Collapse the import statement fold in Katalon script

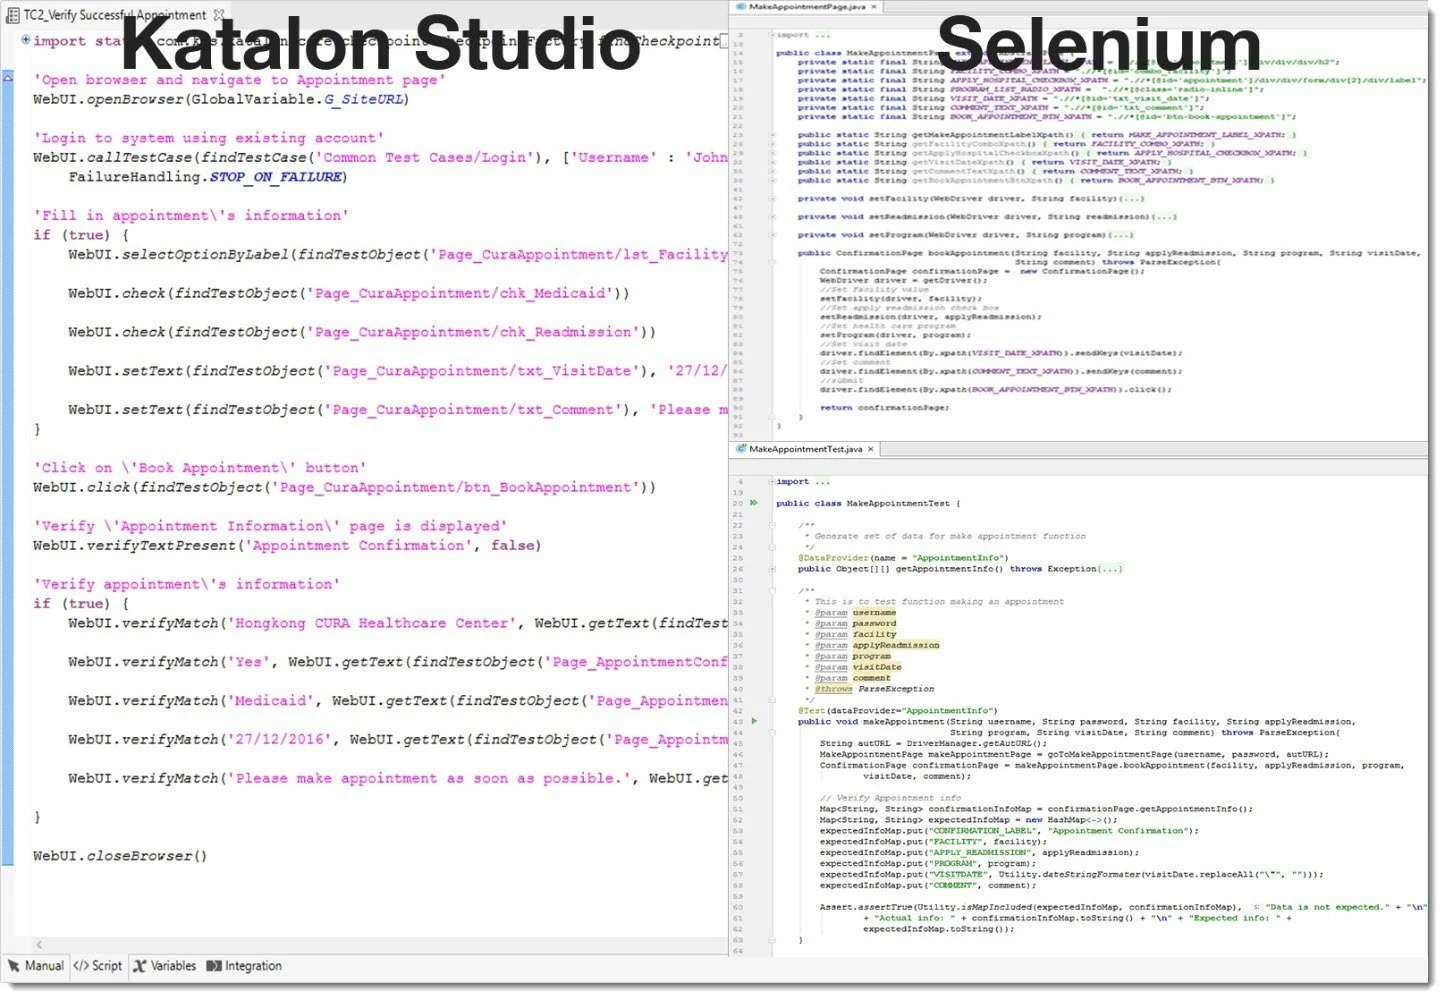pos(25,41)
